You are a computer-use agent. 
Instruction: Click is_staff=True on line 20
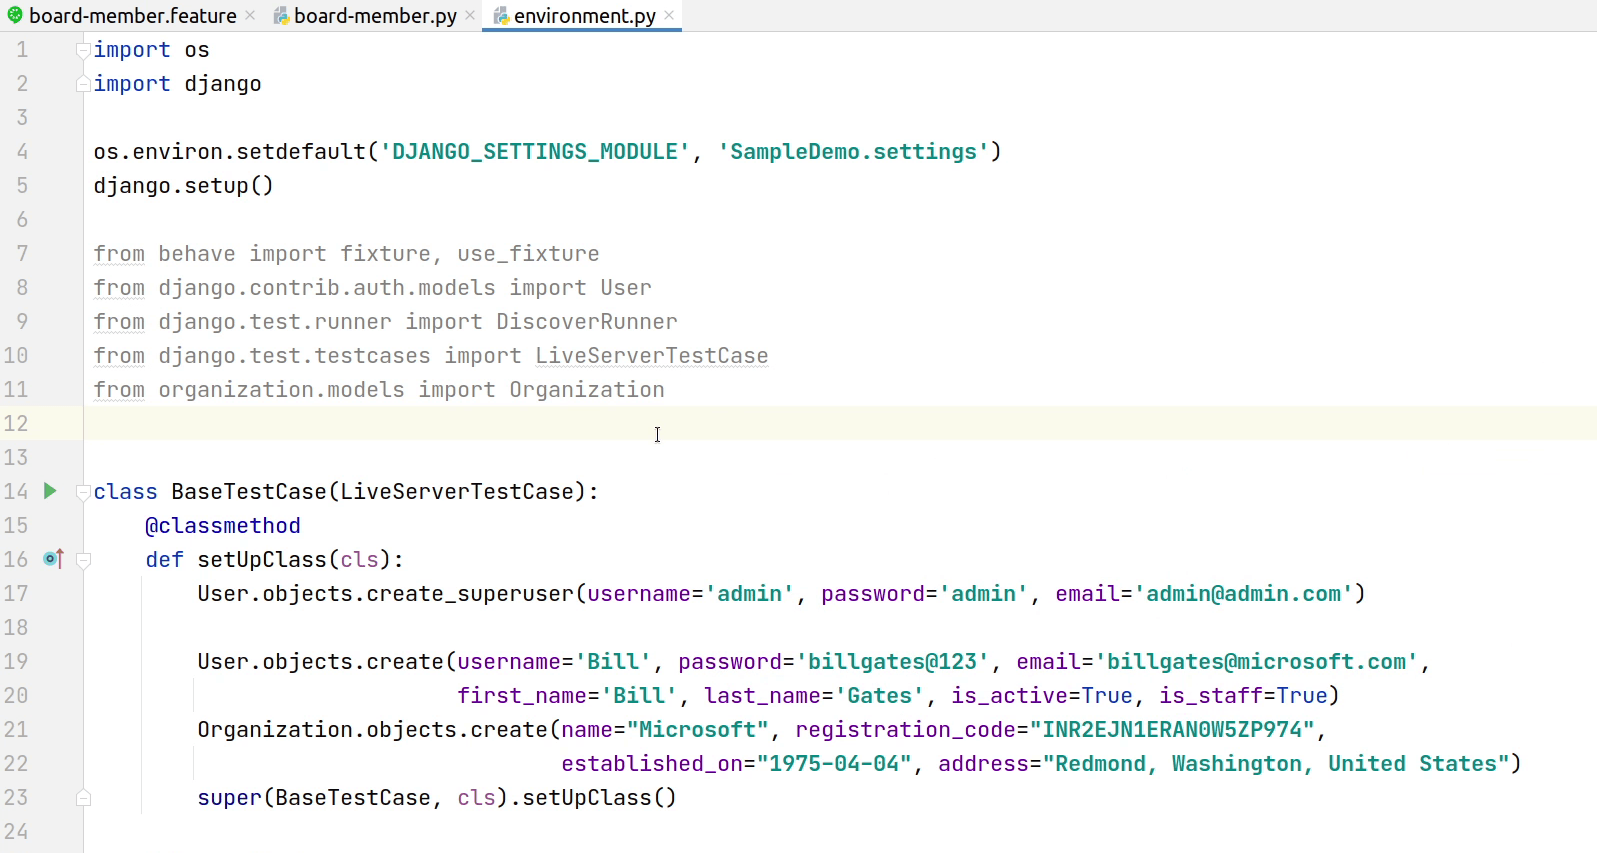(x=1243, y=695)
